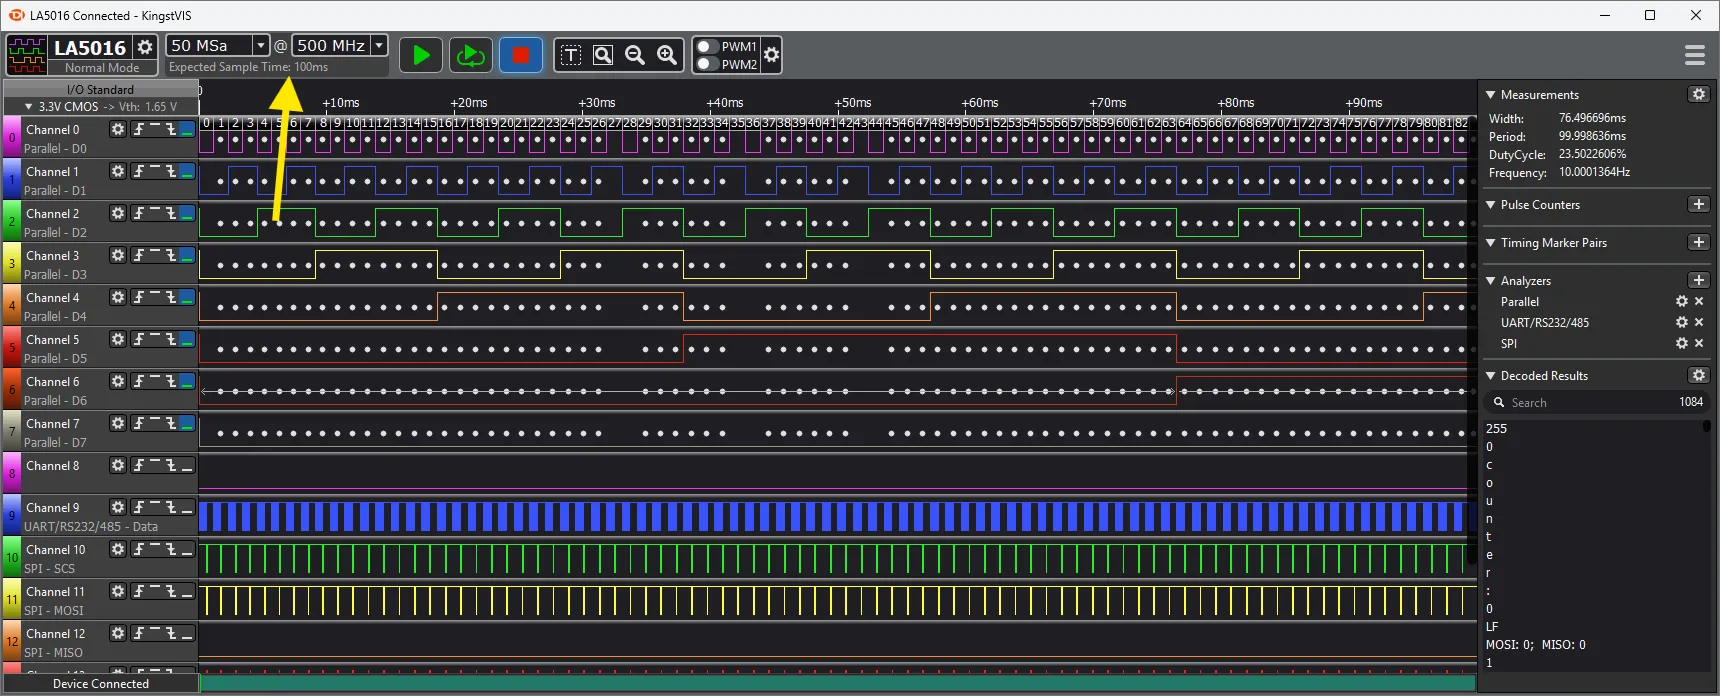Set rising edge trigger on Channel 2
The image size is (1720, 696).
click(139, 213)
